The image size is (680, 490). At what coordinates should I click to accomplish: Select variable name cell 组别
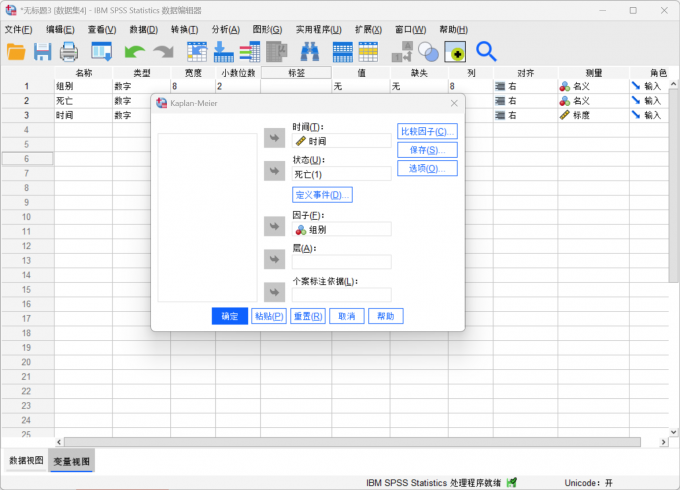83,86
